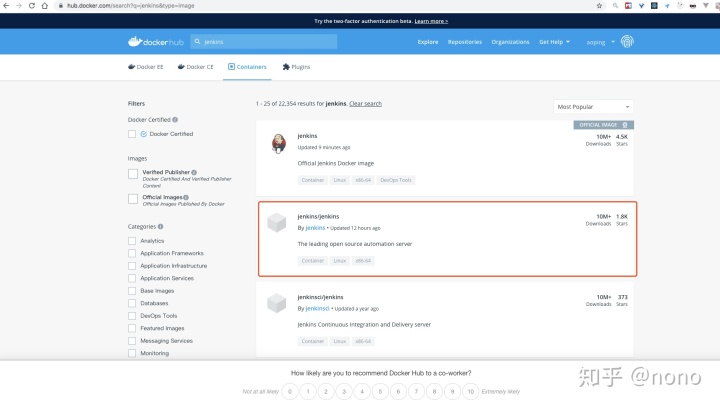This screenshot has height=406, width=720.
Task: Tick the Base Images checkbox
Action: 132,291
